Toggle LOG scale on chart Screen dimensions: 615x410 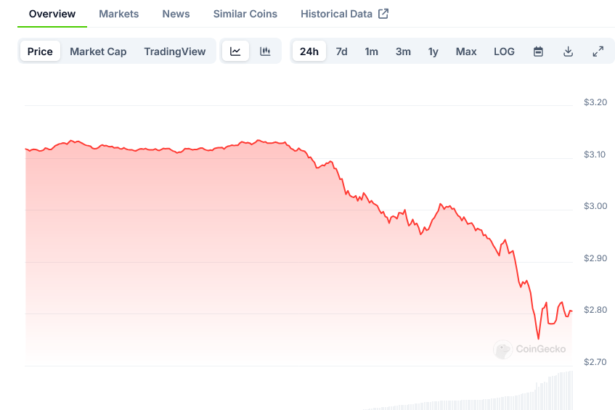pos(504,51)
